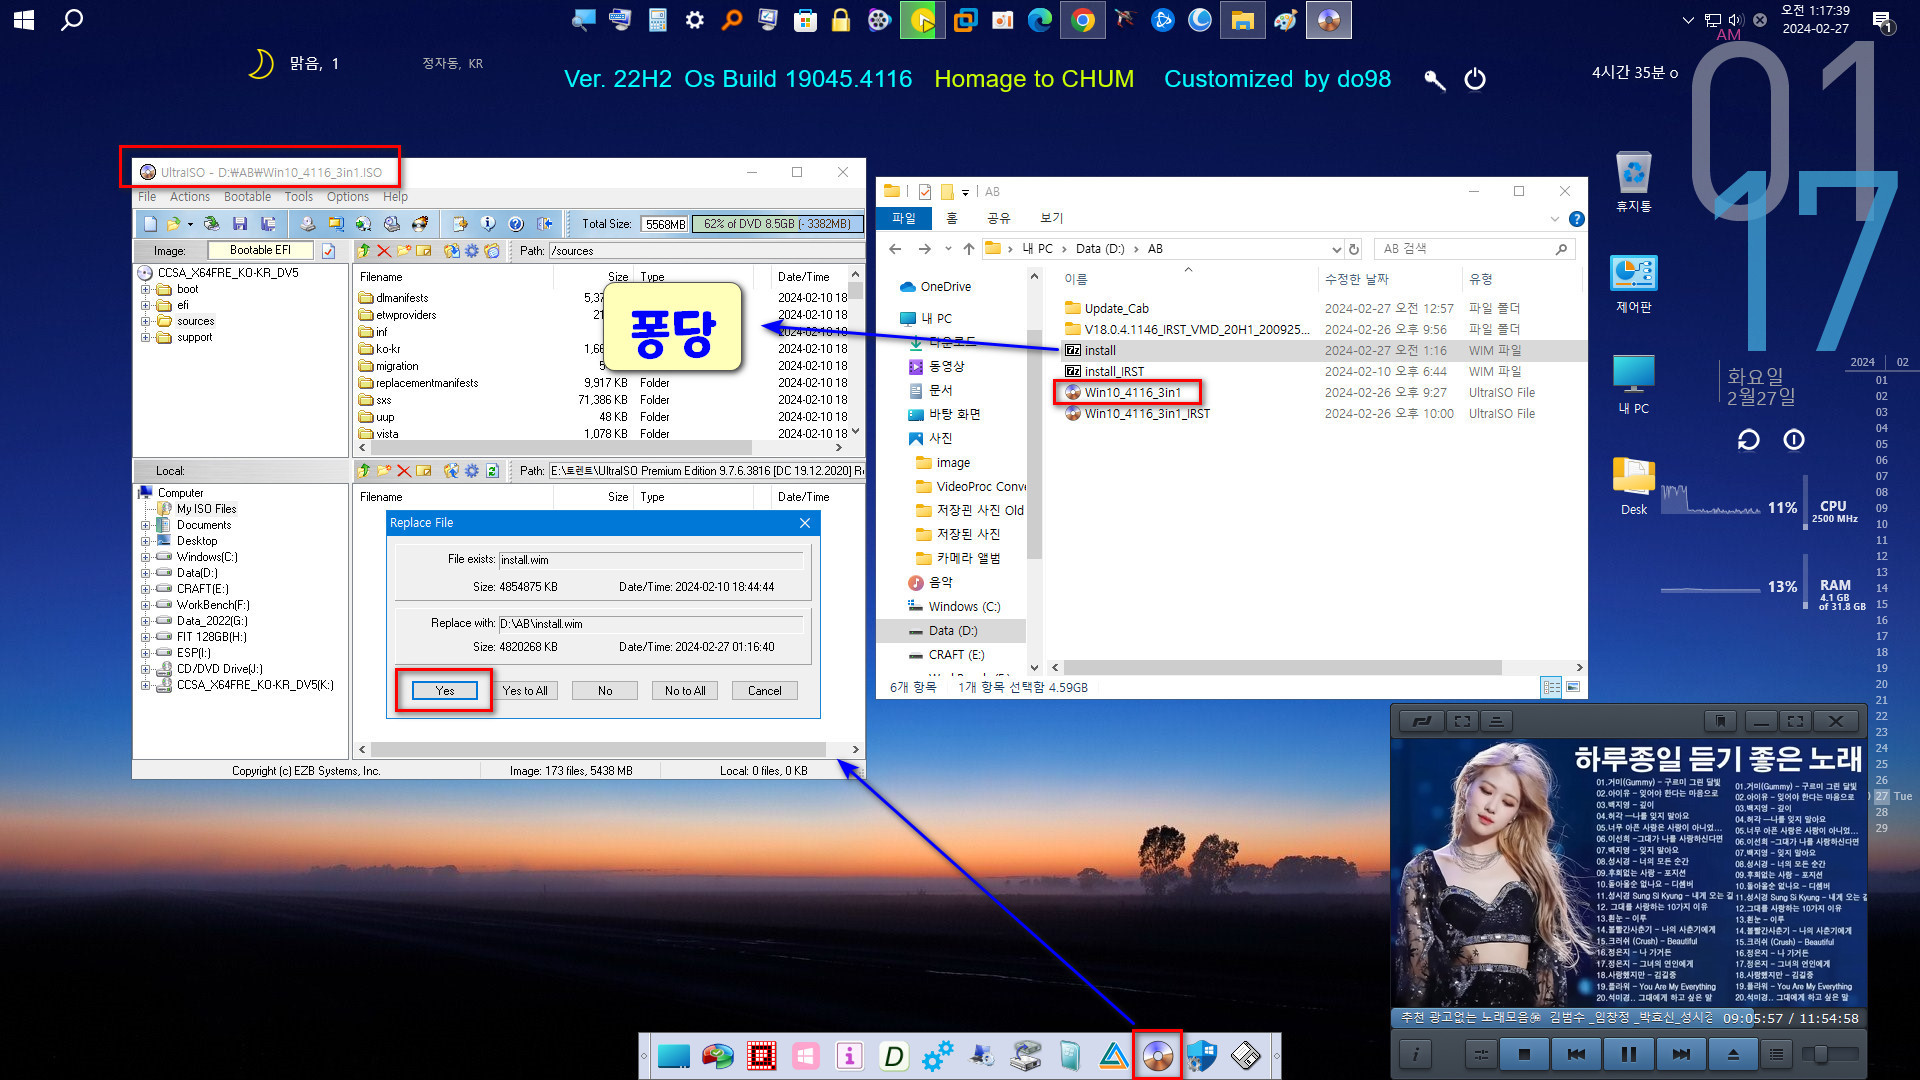Select Win10_4116_3in1 file in Explorer

point(1132,393)
